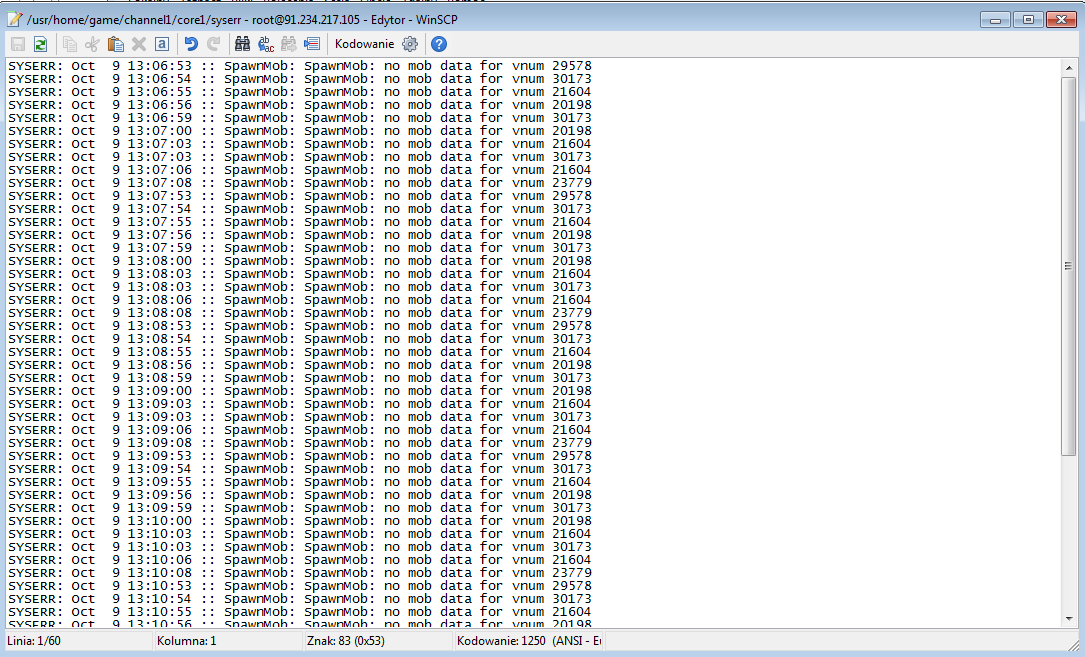Click the log line timestamped 13:10:08
The image size is (1085, 657).
click(300, 573)
